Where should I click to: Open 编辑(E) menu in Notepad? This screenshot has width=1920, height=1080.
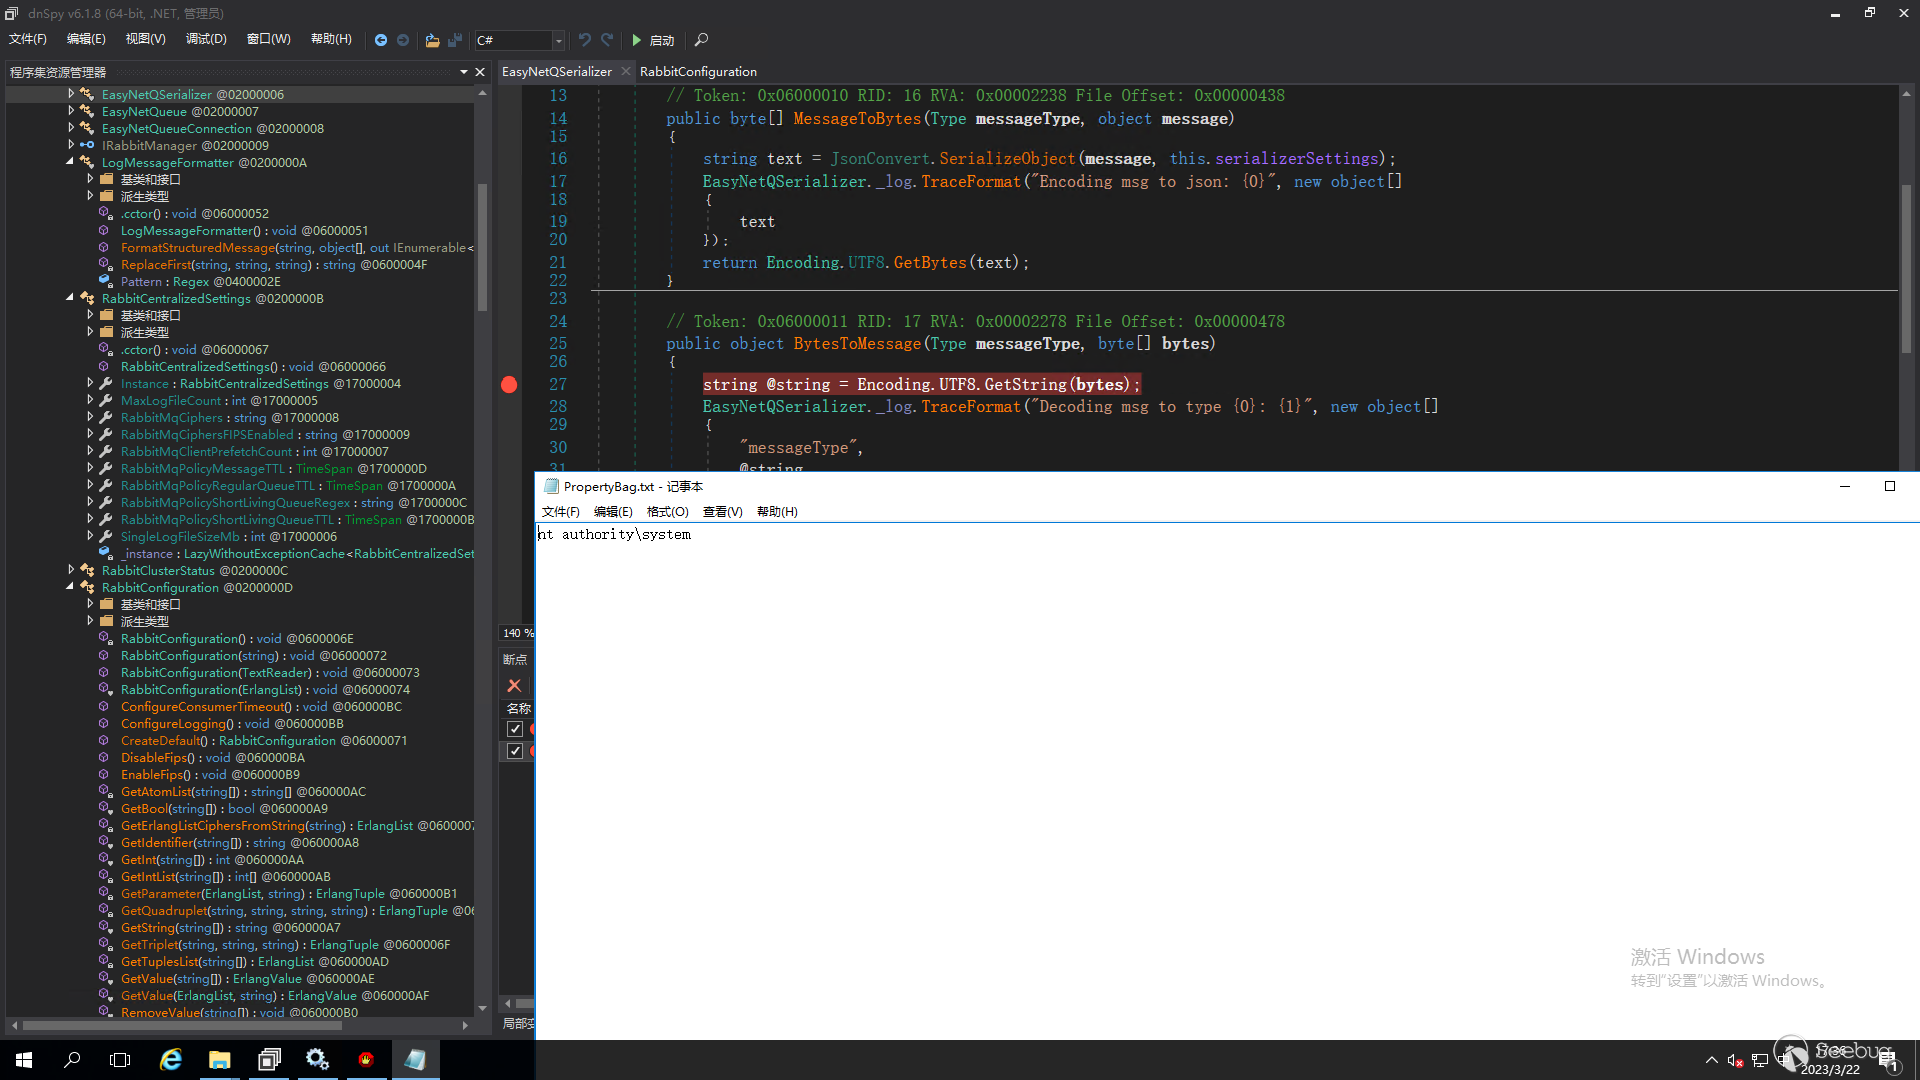[612, 512]
